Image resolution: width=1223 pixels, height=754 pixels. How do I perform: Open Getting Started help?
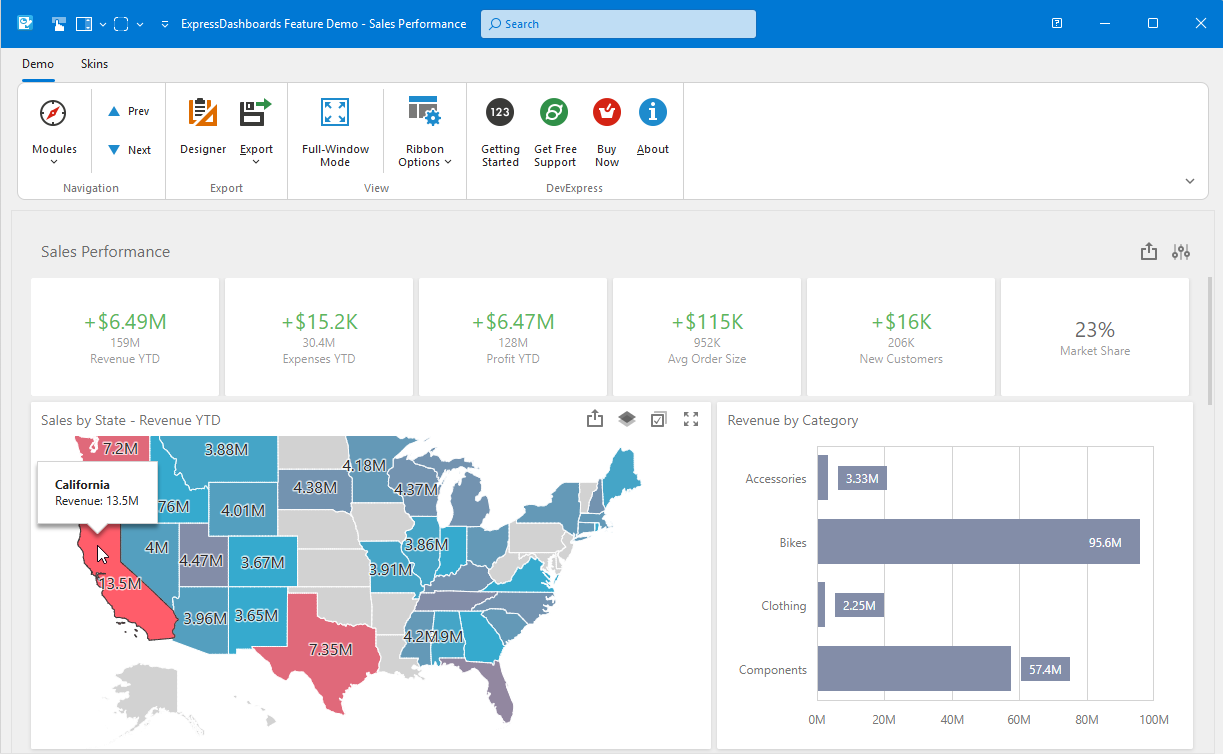tap(499, 128)
